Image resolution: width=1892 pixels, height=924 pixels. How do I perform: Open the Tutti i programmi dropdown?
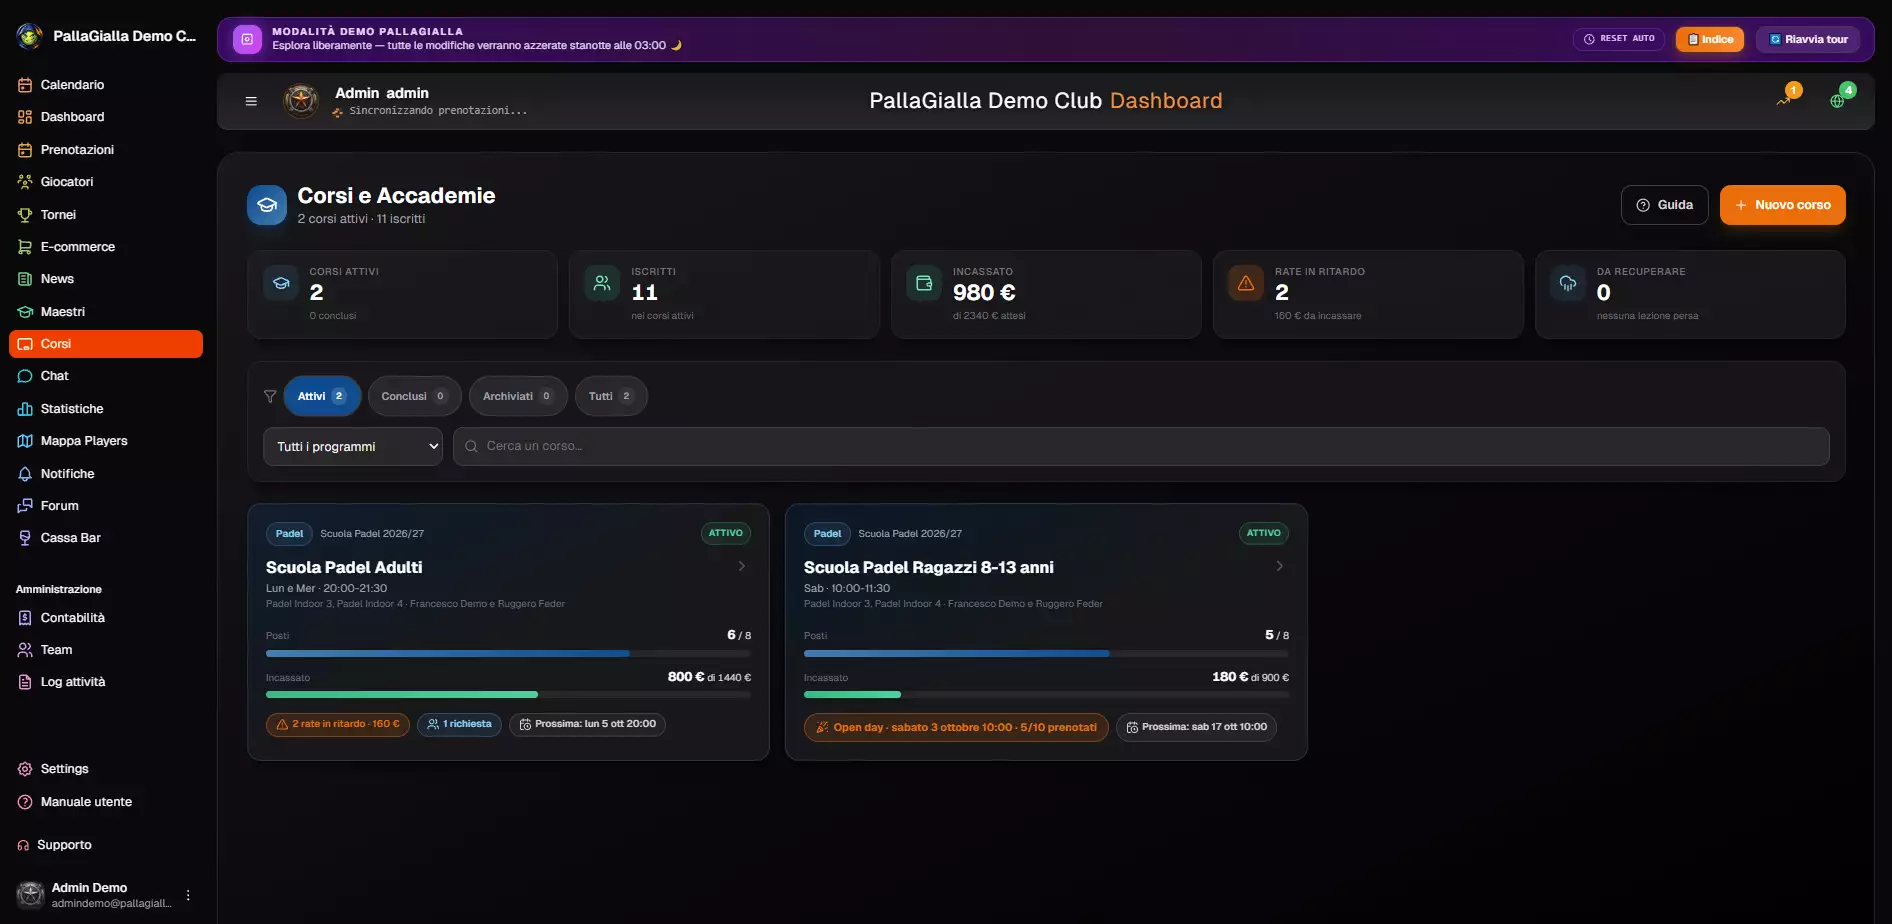pos(353,447)
